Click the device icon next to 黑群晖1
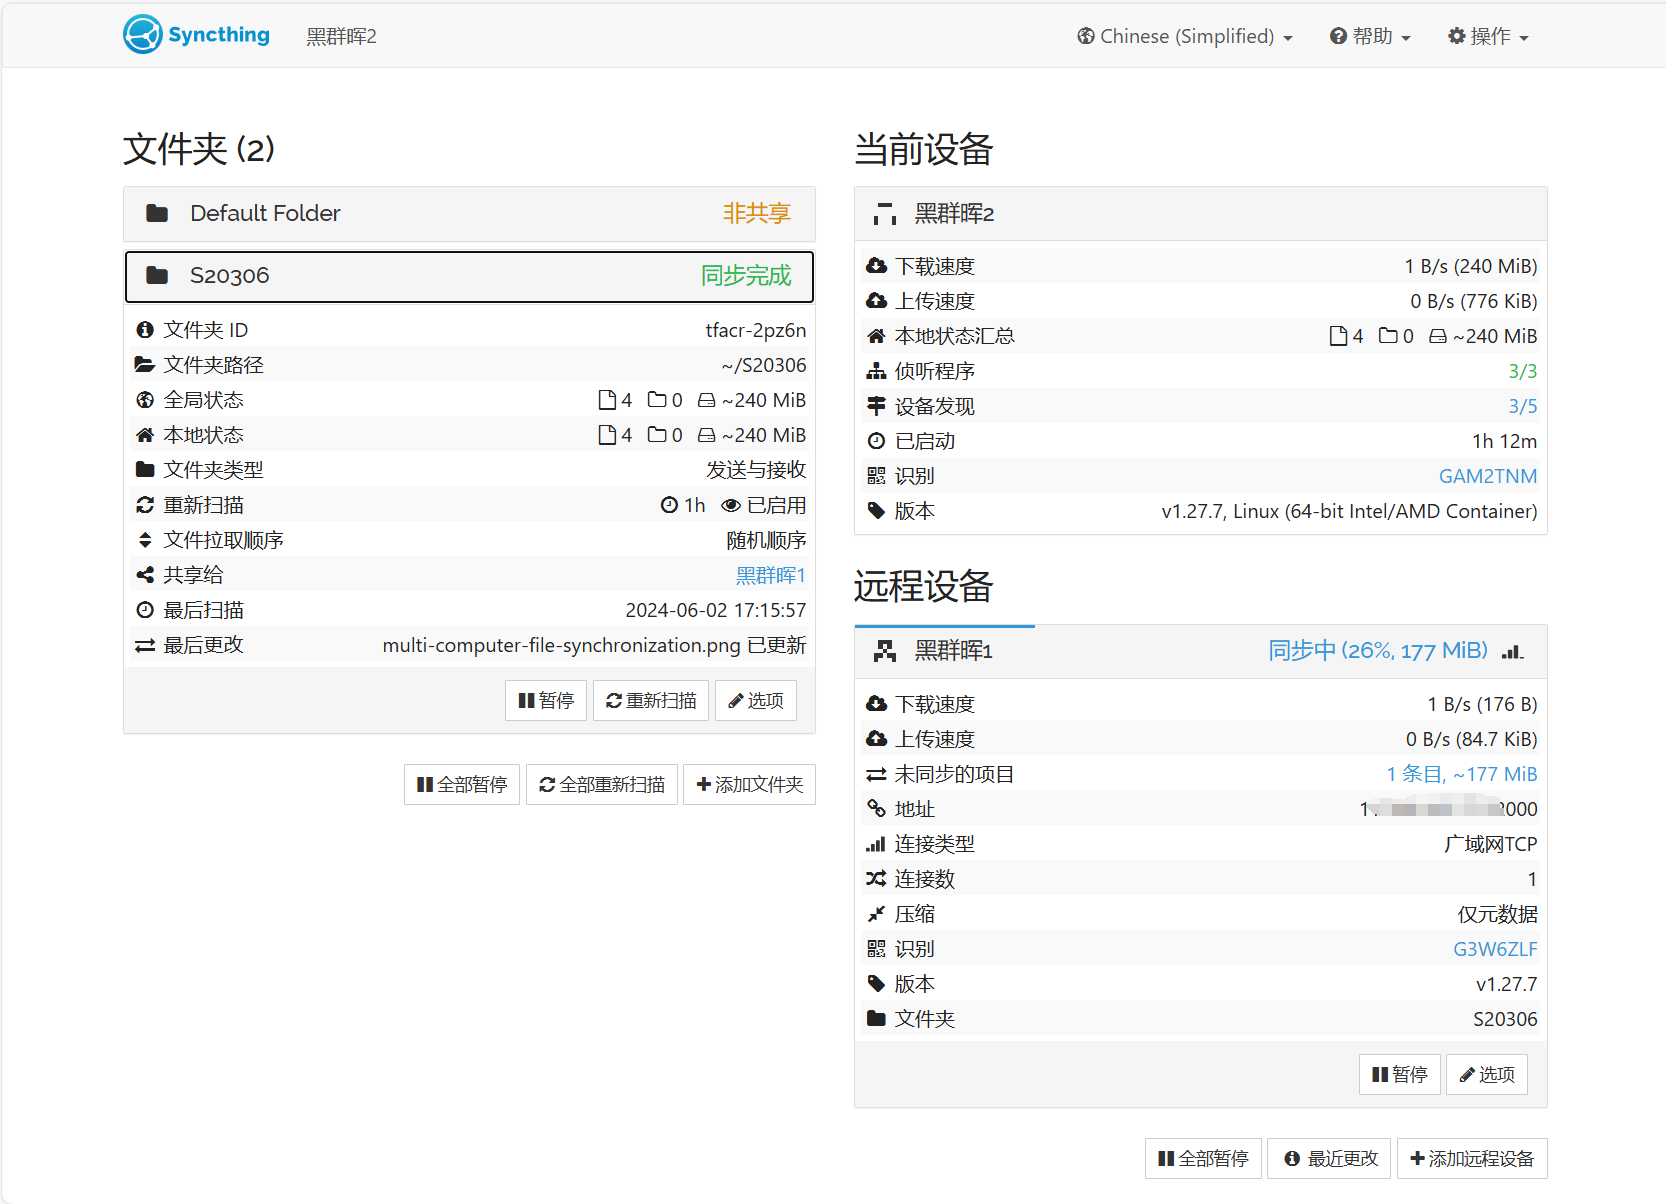The image size is (1666, 1204). [884, 652]
